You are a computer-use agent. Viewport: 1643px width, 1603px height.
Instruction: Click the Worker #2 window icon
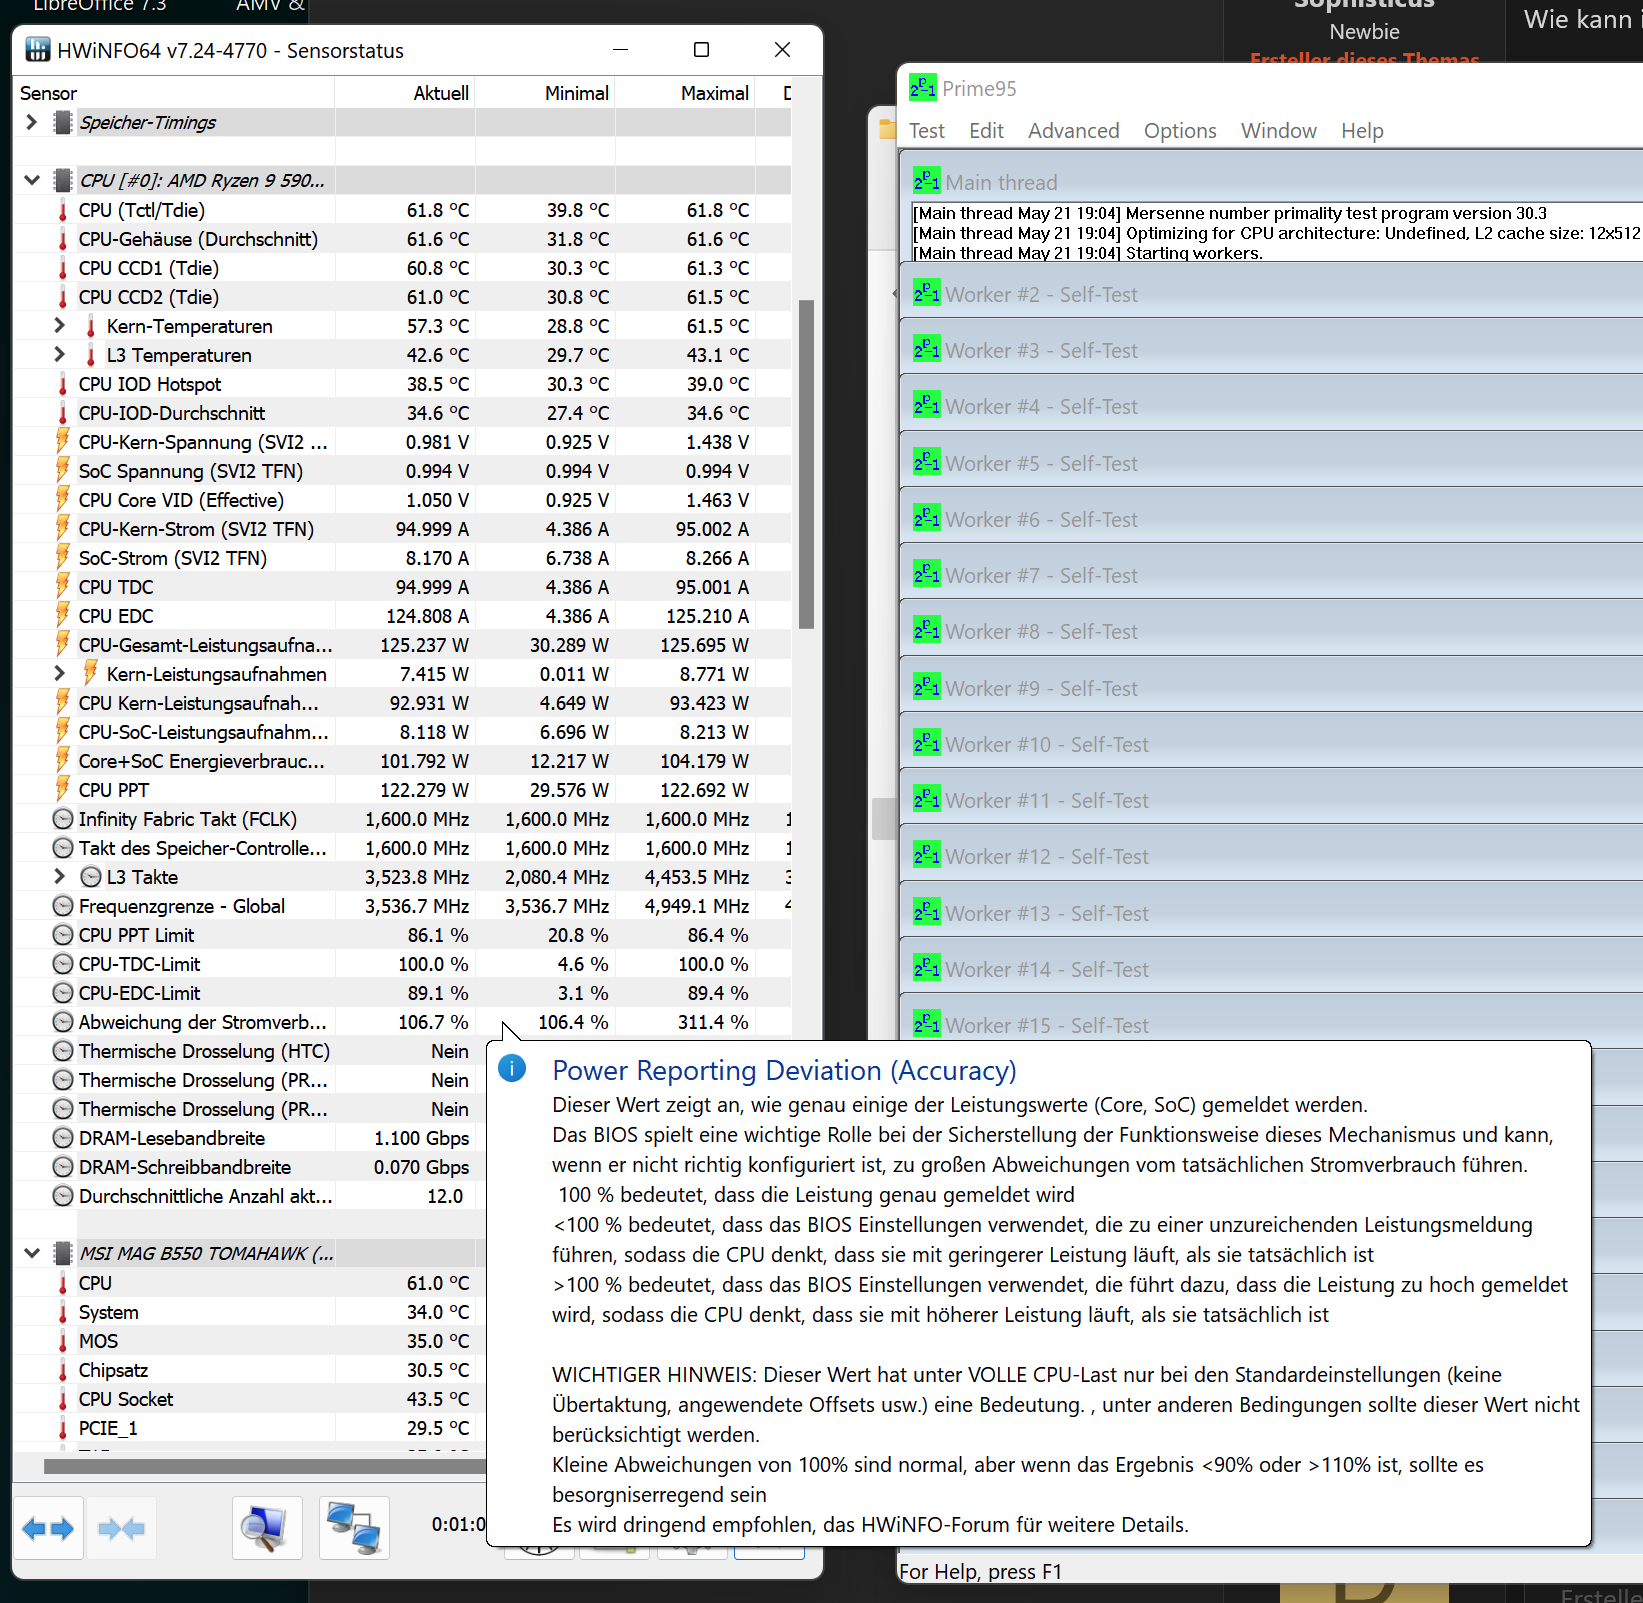[927, 294]
